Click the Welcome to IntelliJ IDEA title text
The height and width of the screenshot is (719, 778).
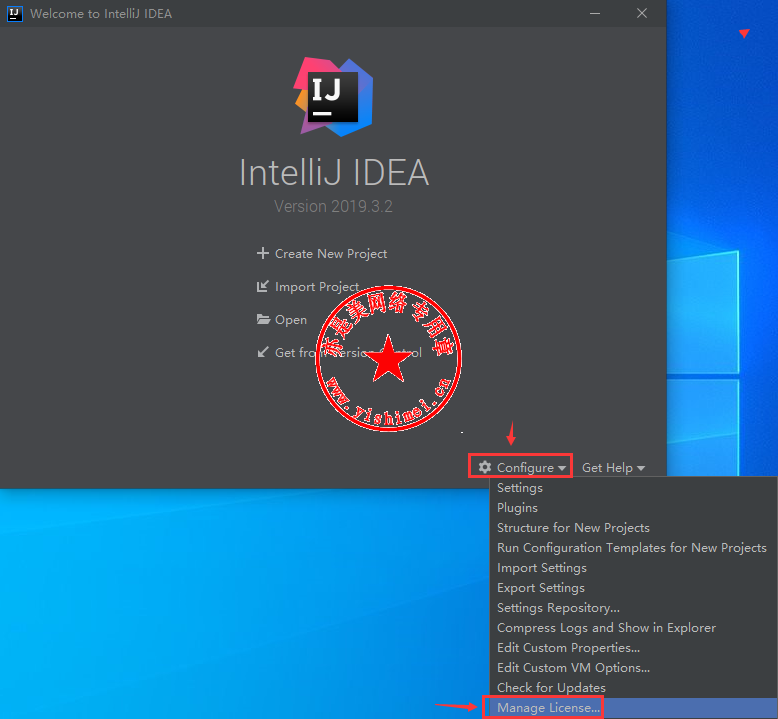coord(101,13)
